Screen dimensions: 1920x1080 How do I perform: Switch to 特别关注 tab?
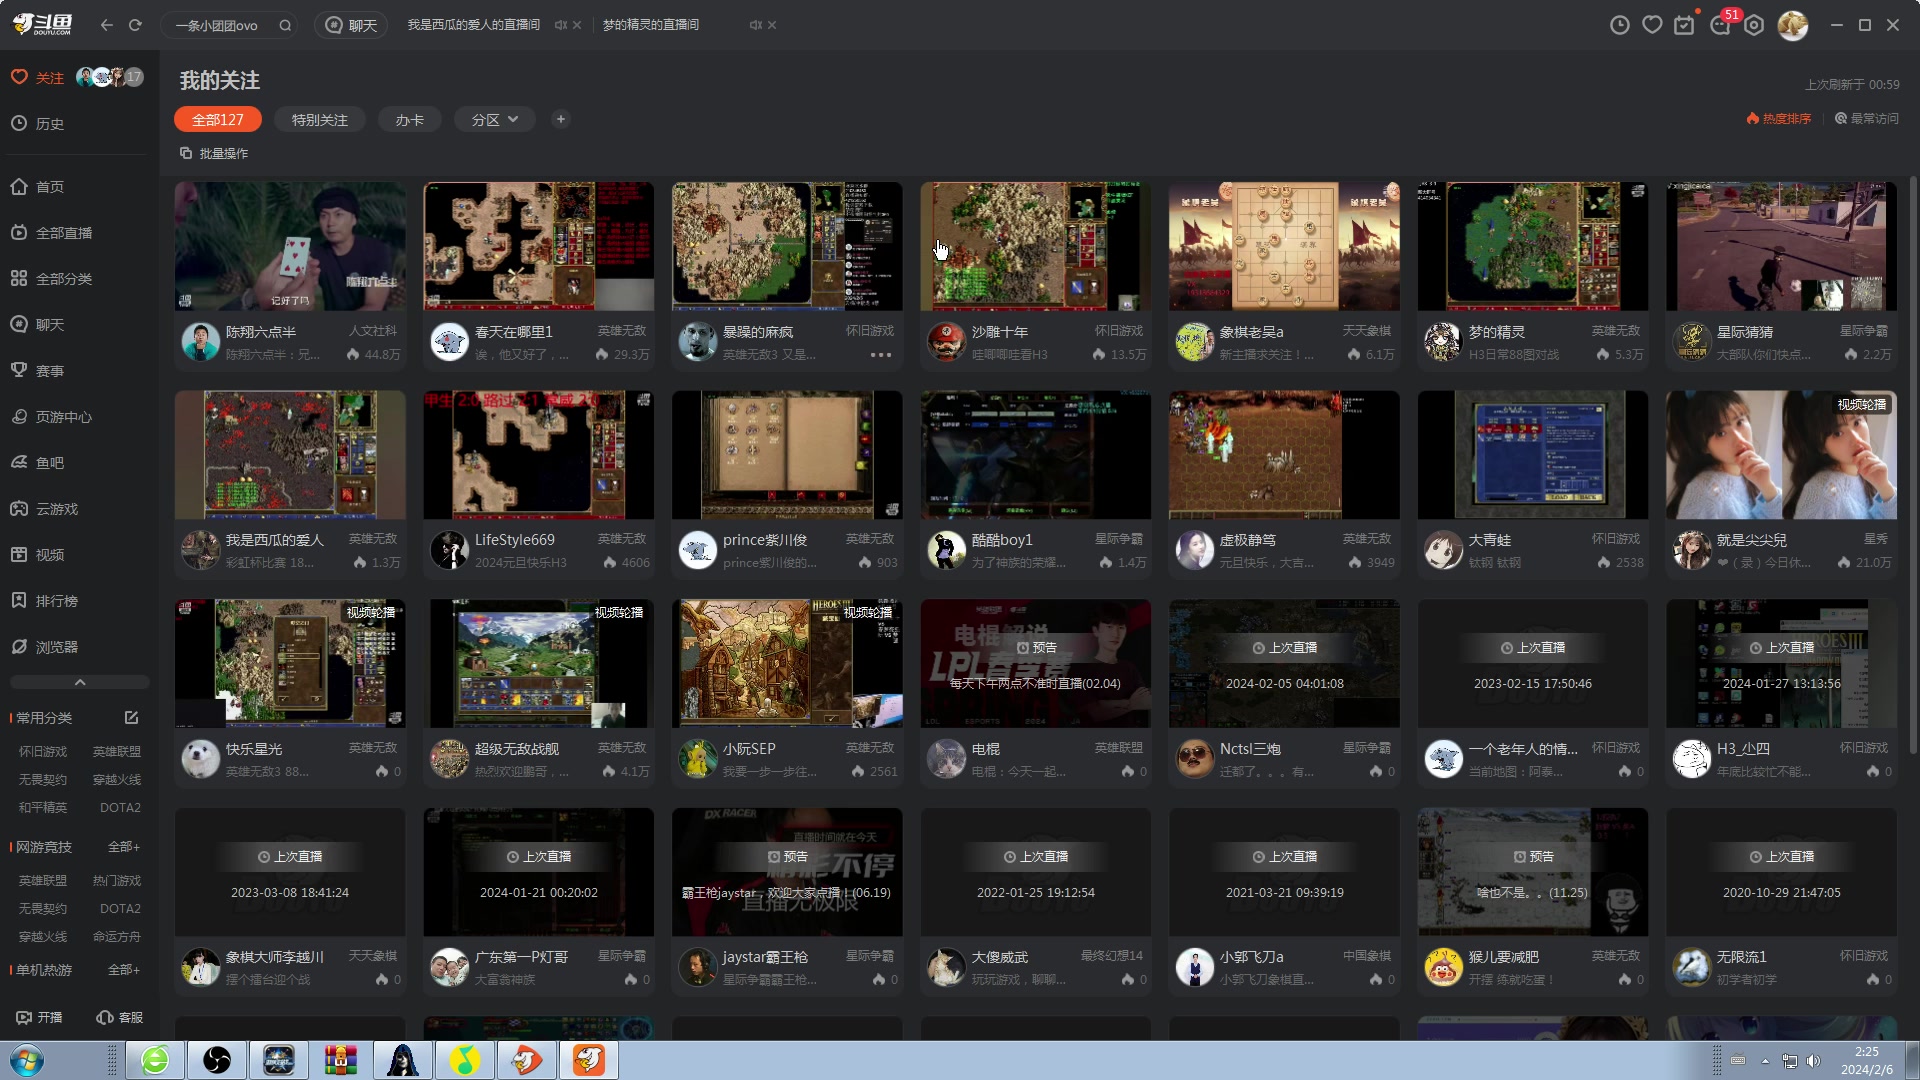(x=320, y=120)
